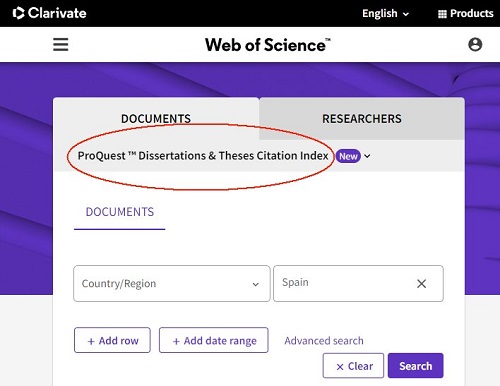Click the Web of Science title
This screenshot has width=500, height=386.
pos(268,45)
